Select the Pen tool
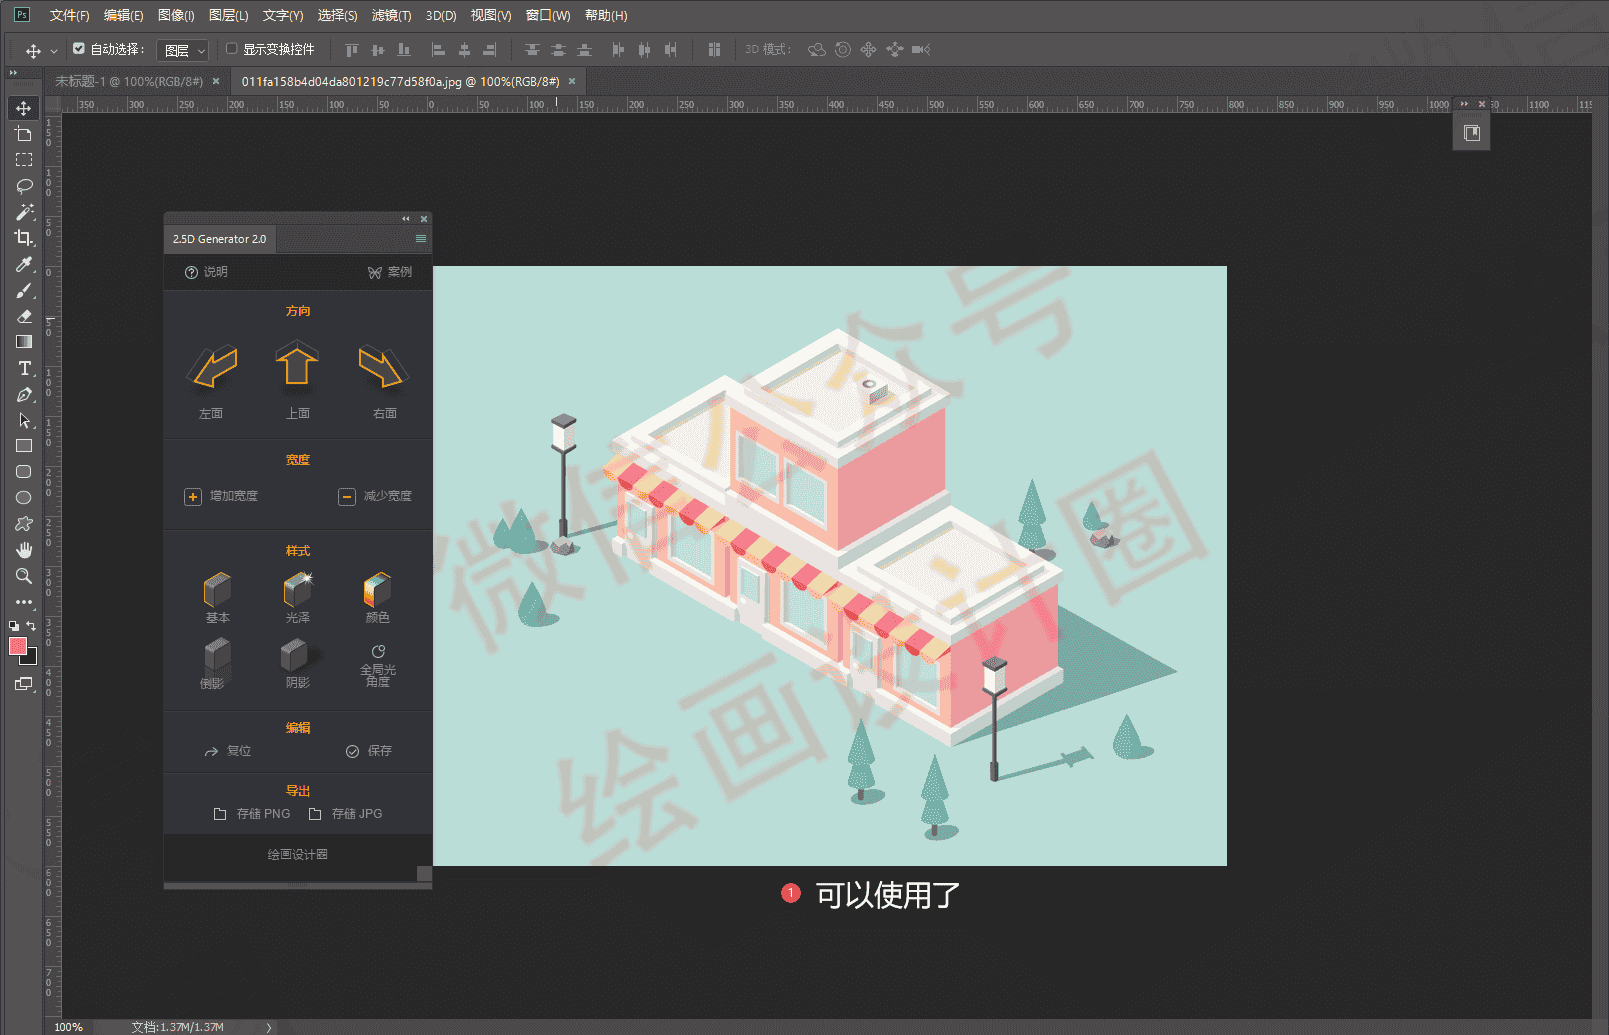This screenshot has height=1035, width=1609. click(24, 394)
